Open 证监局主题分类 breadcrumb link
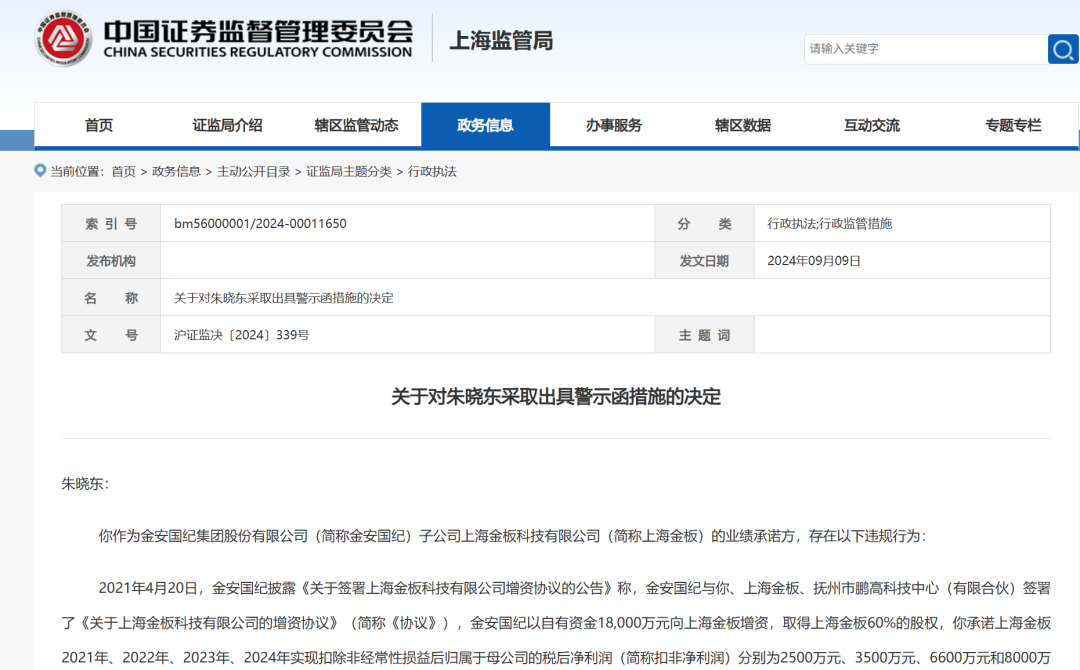Screen dimensions: 1080x670 (349, 172)
